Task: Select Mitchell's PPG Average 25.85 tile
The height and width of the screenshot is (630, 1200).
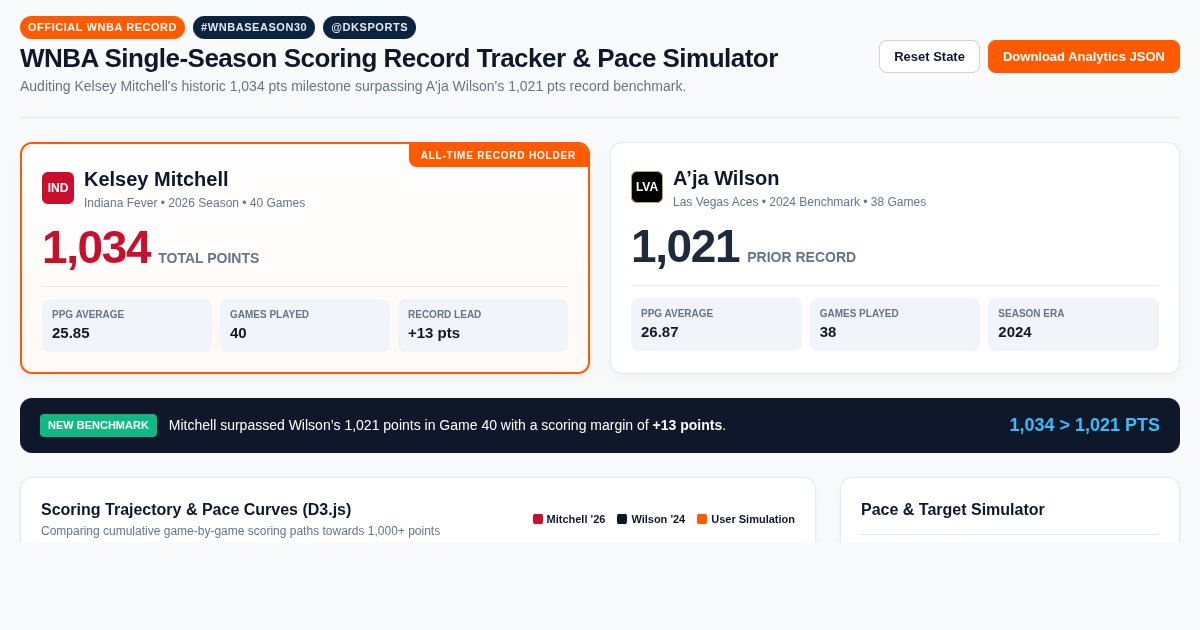Action: coord(127,325)
